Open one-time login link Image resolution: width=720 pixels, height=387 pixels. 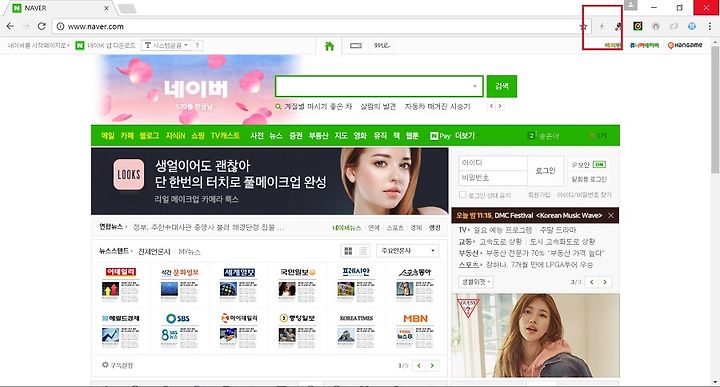point(589,179)
